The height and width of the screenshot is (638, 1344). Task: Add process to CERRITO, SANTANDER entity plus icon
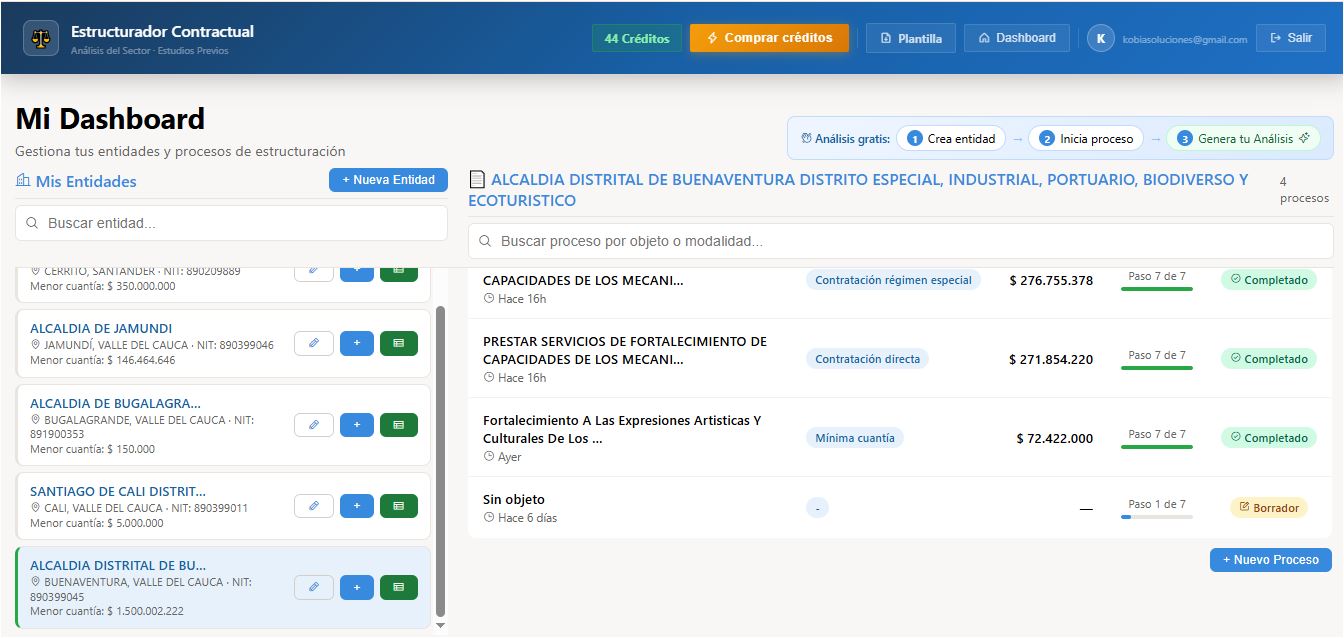click(357, 273)
